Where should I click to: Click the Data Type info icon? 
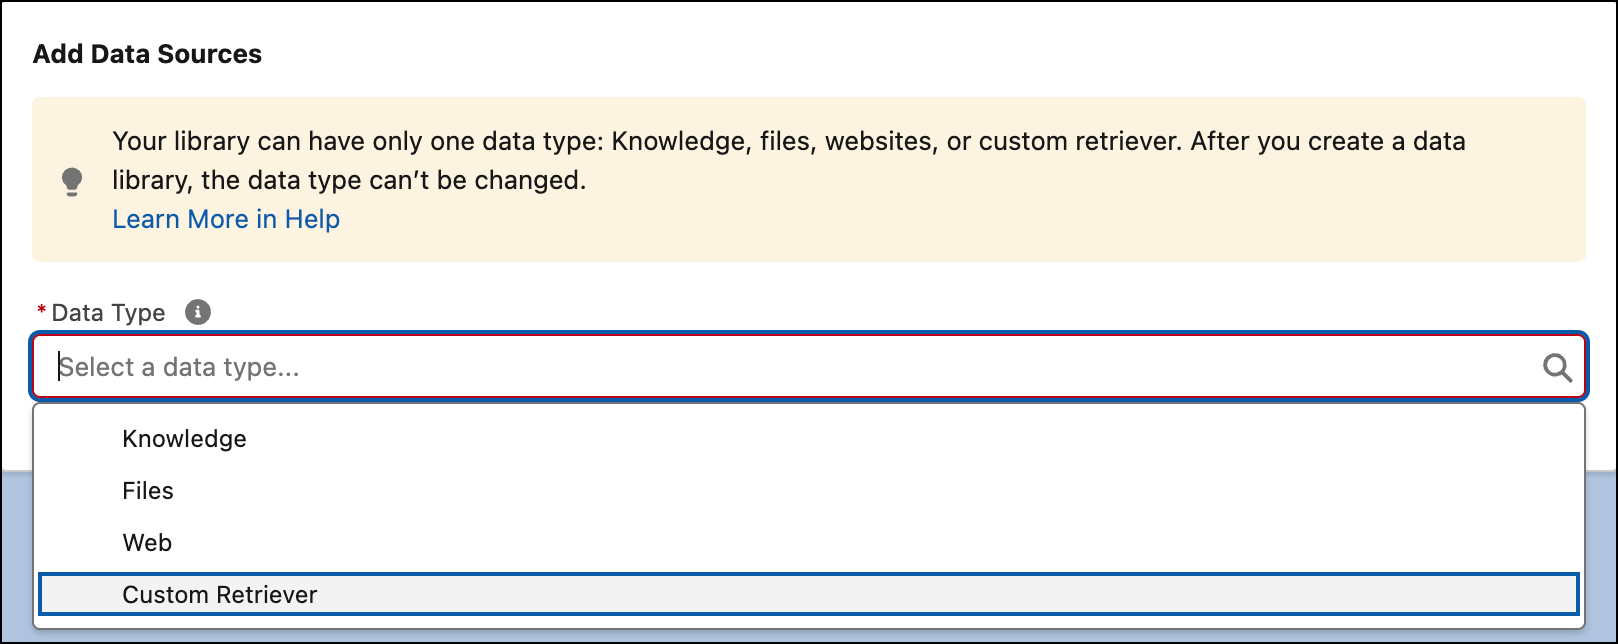pyautogui.click(x=198, y=312)
